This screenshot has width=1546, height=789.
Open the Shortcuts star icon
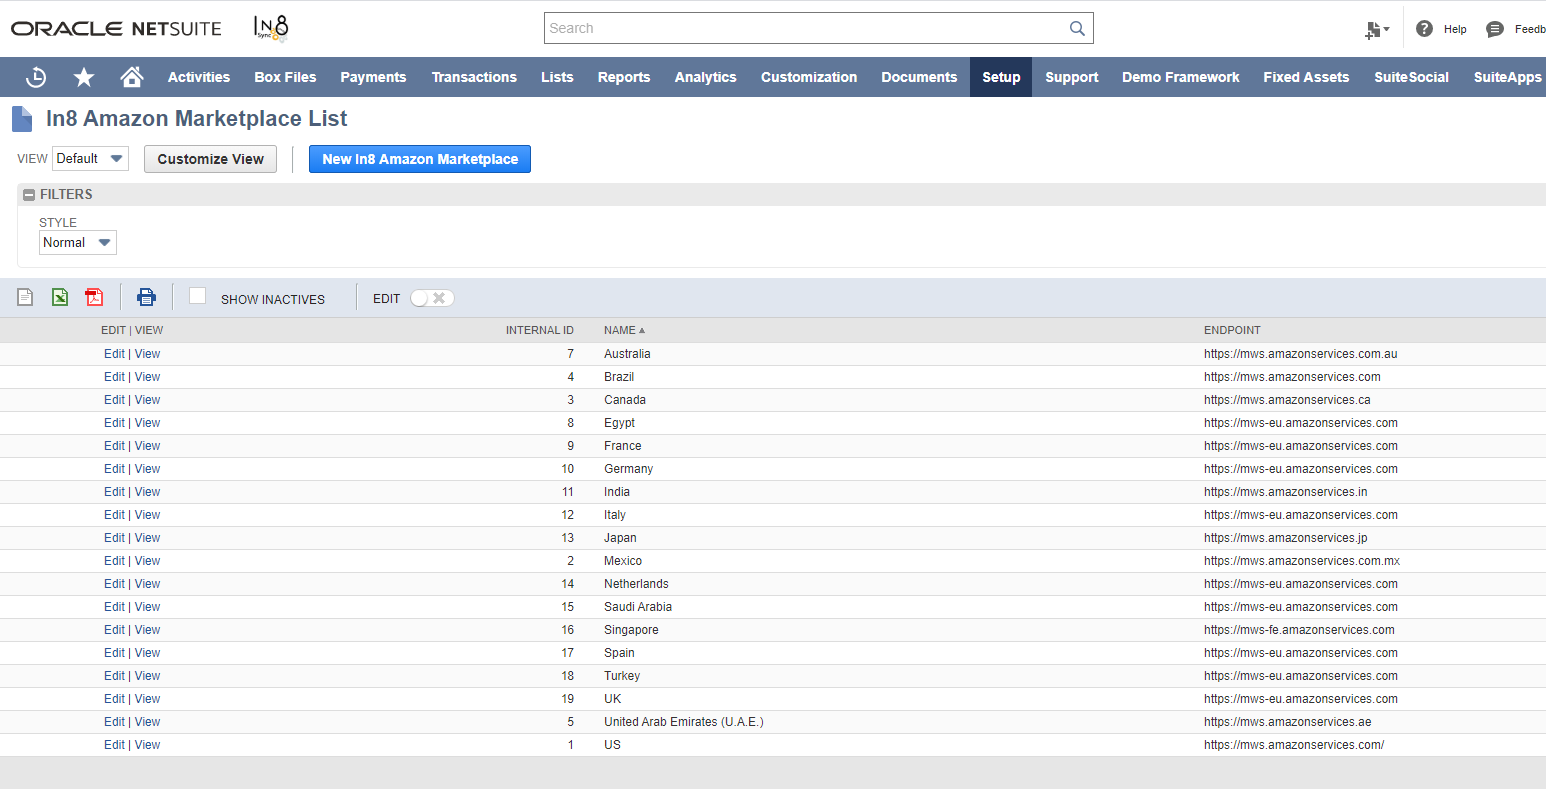click(x=84, y=77)
